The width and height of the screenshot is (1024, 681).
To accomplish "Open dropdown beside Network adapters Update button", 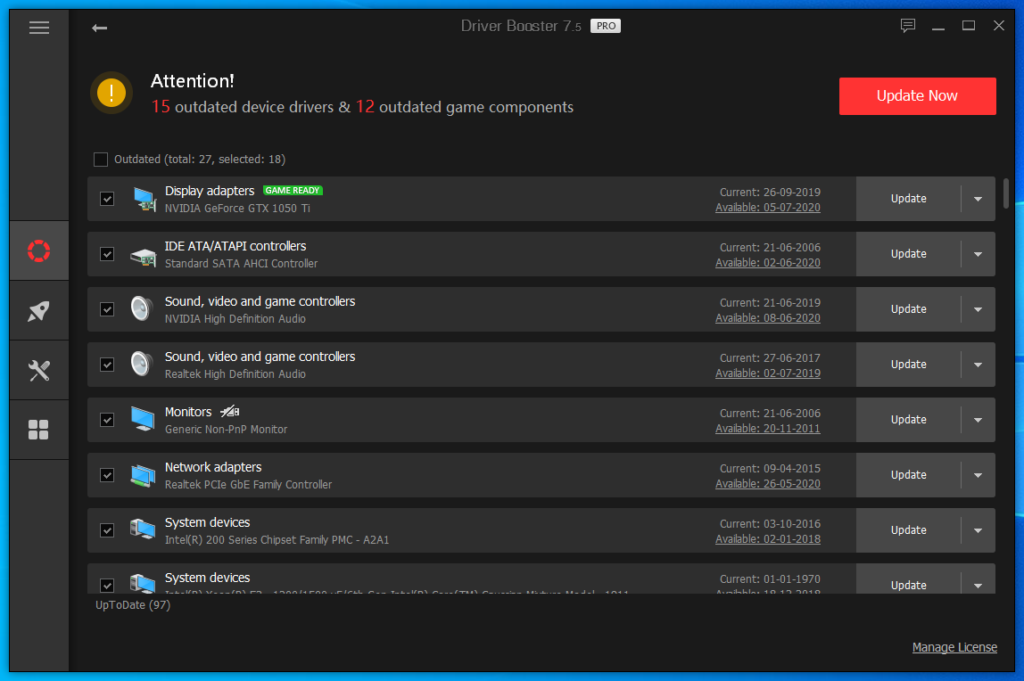I will [x=979, y=474].
